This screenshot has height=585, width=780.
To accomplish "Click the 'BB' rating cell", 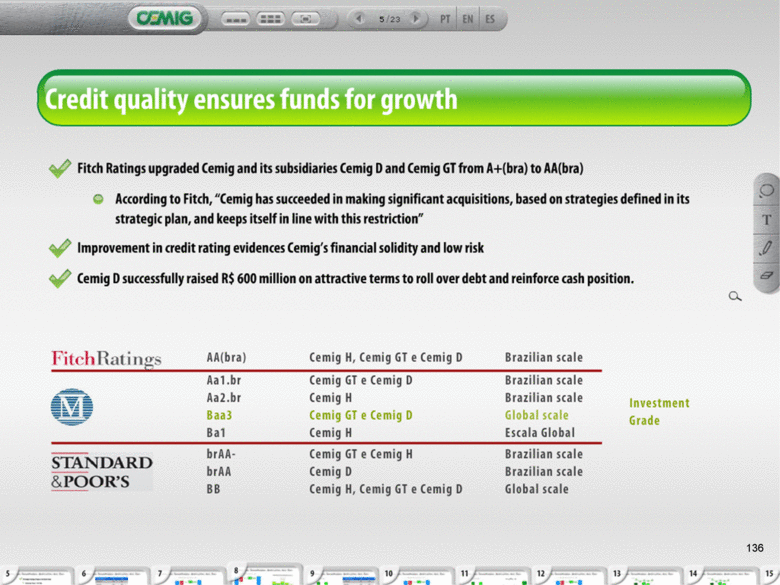I will tap(213, 489).
